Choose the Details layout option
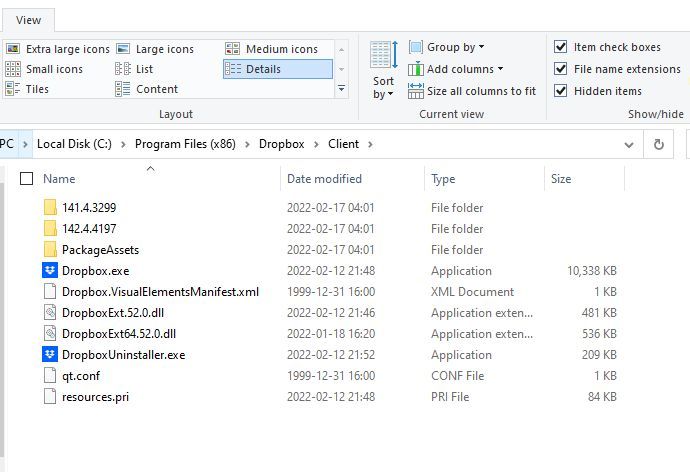Viewport: 690px width, 472px height. [x=278, y=69]
